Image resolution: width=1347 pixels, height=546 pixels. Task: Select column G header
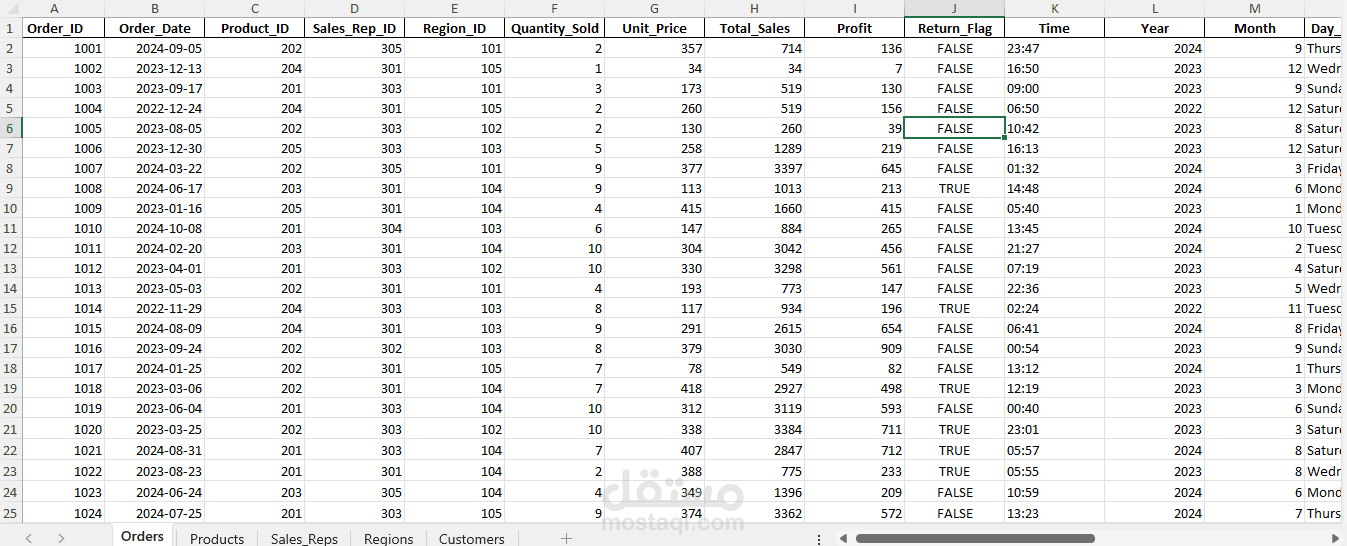coord(655,8)
